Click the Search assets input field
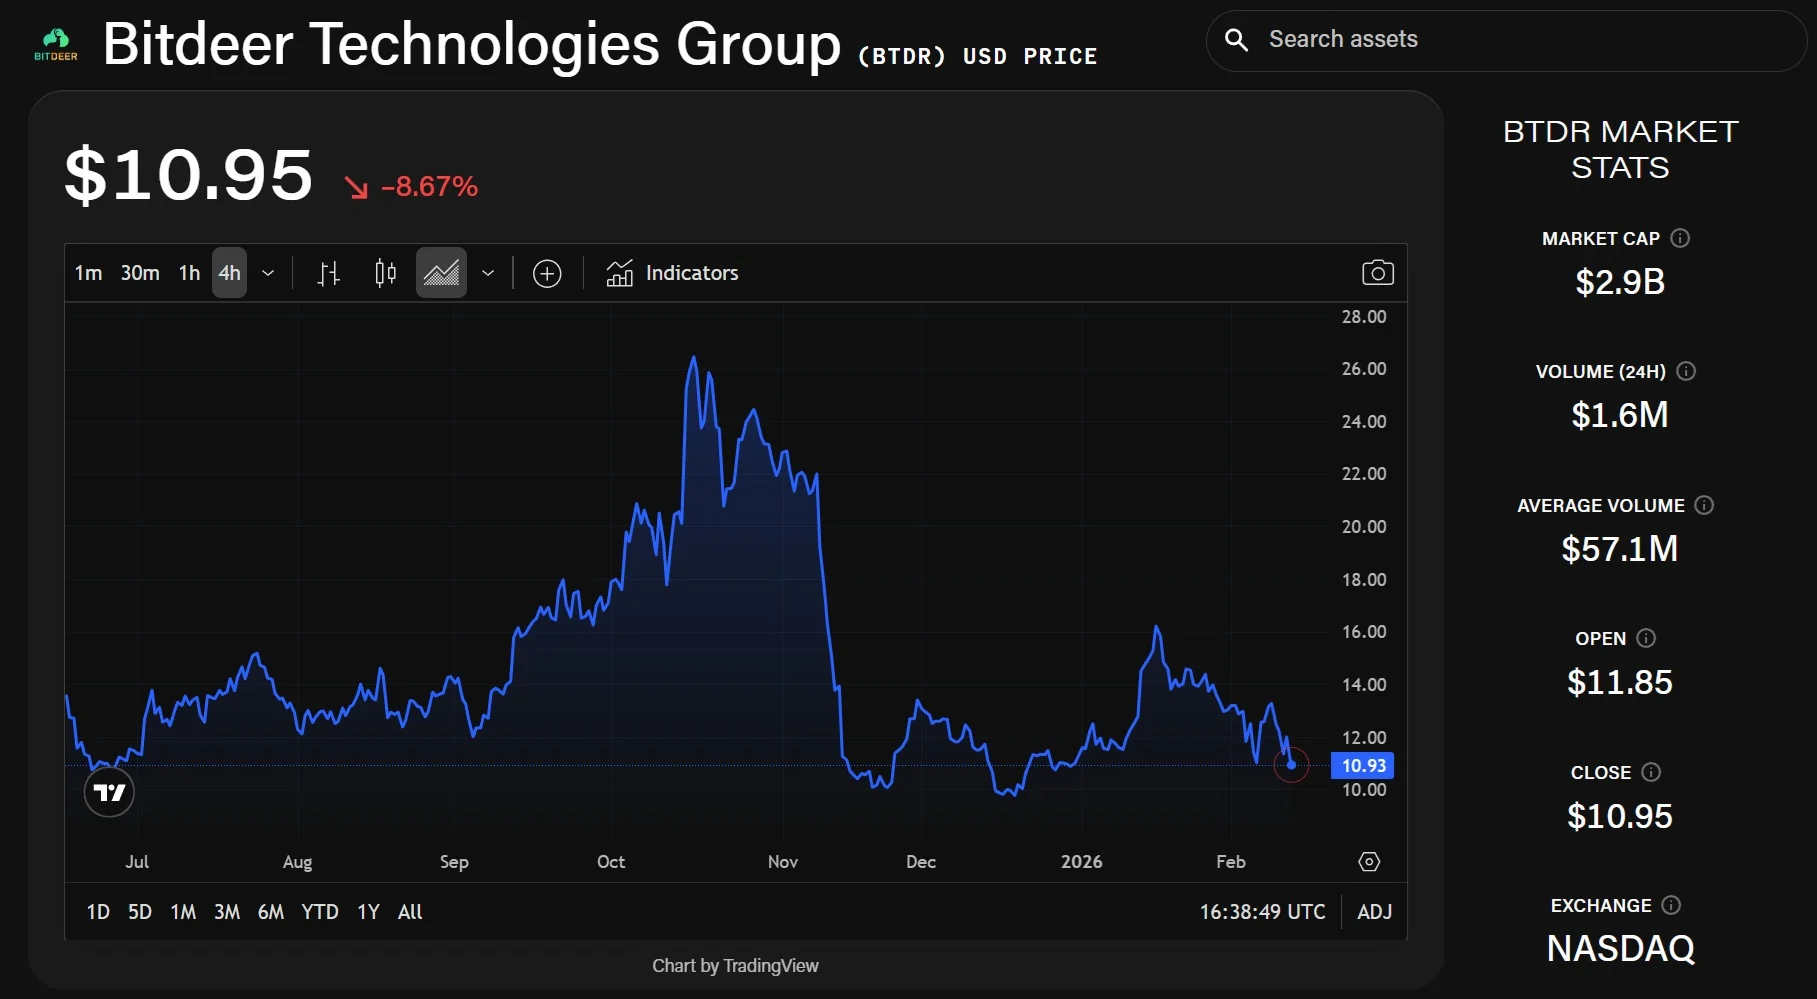This screenshot has width=1817, height=999. tap(1520, 40)
